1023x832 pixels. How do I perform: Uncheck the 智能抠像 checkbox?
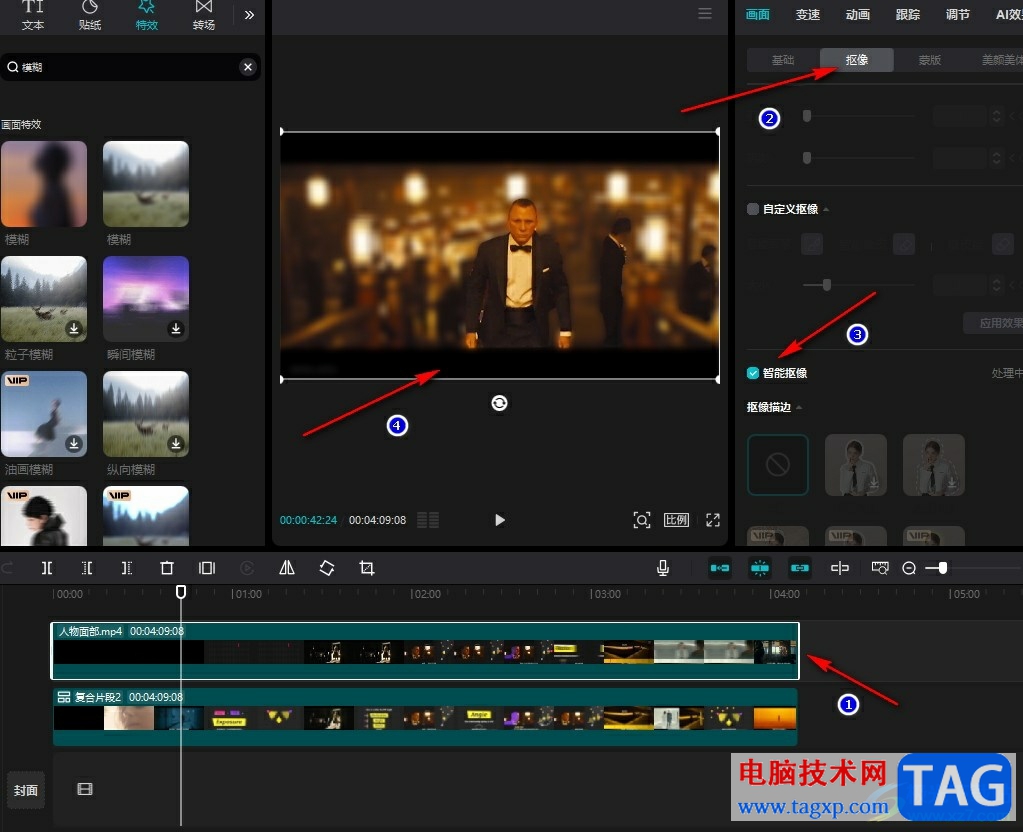(753, 373)
